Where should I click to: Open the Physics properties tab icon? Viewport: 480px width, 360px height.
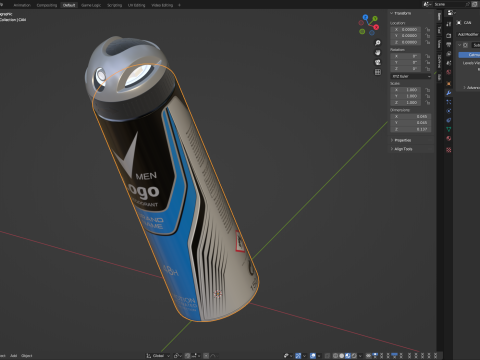point(449,111)
